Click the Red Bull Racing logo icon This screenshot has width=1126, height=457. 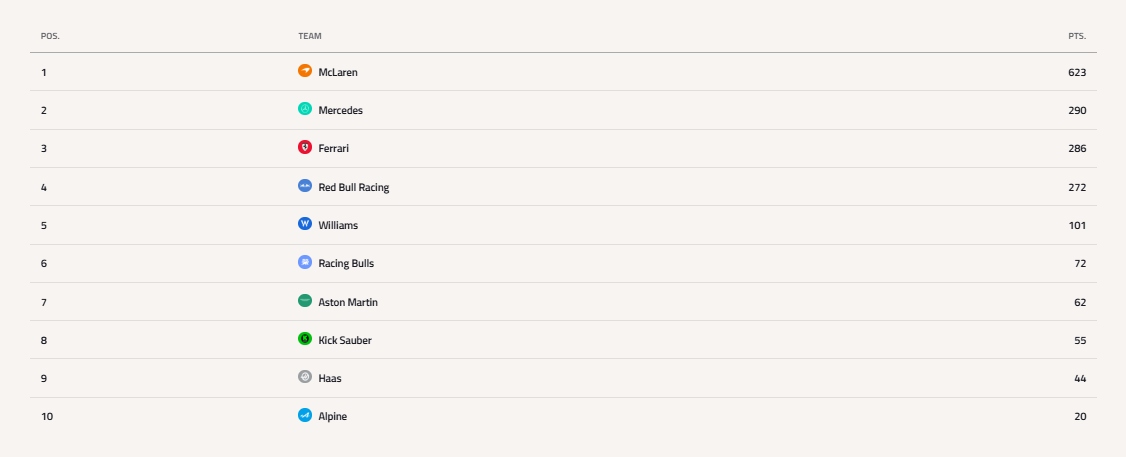coord(305,186)
